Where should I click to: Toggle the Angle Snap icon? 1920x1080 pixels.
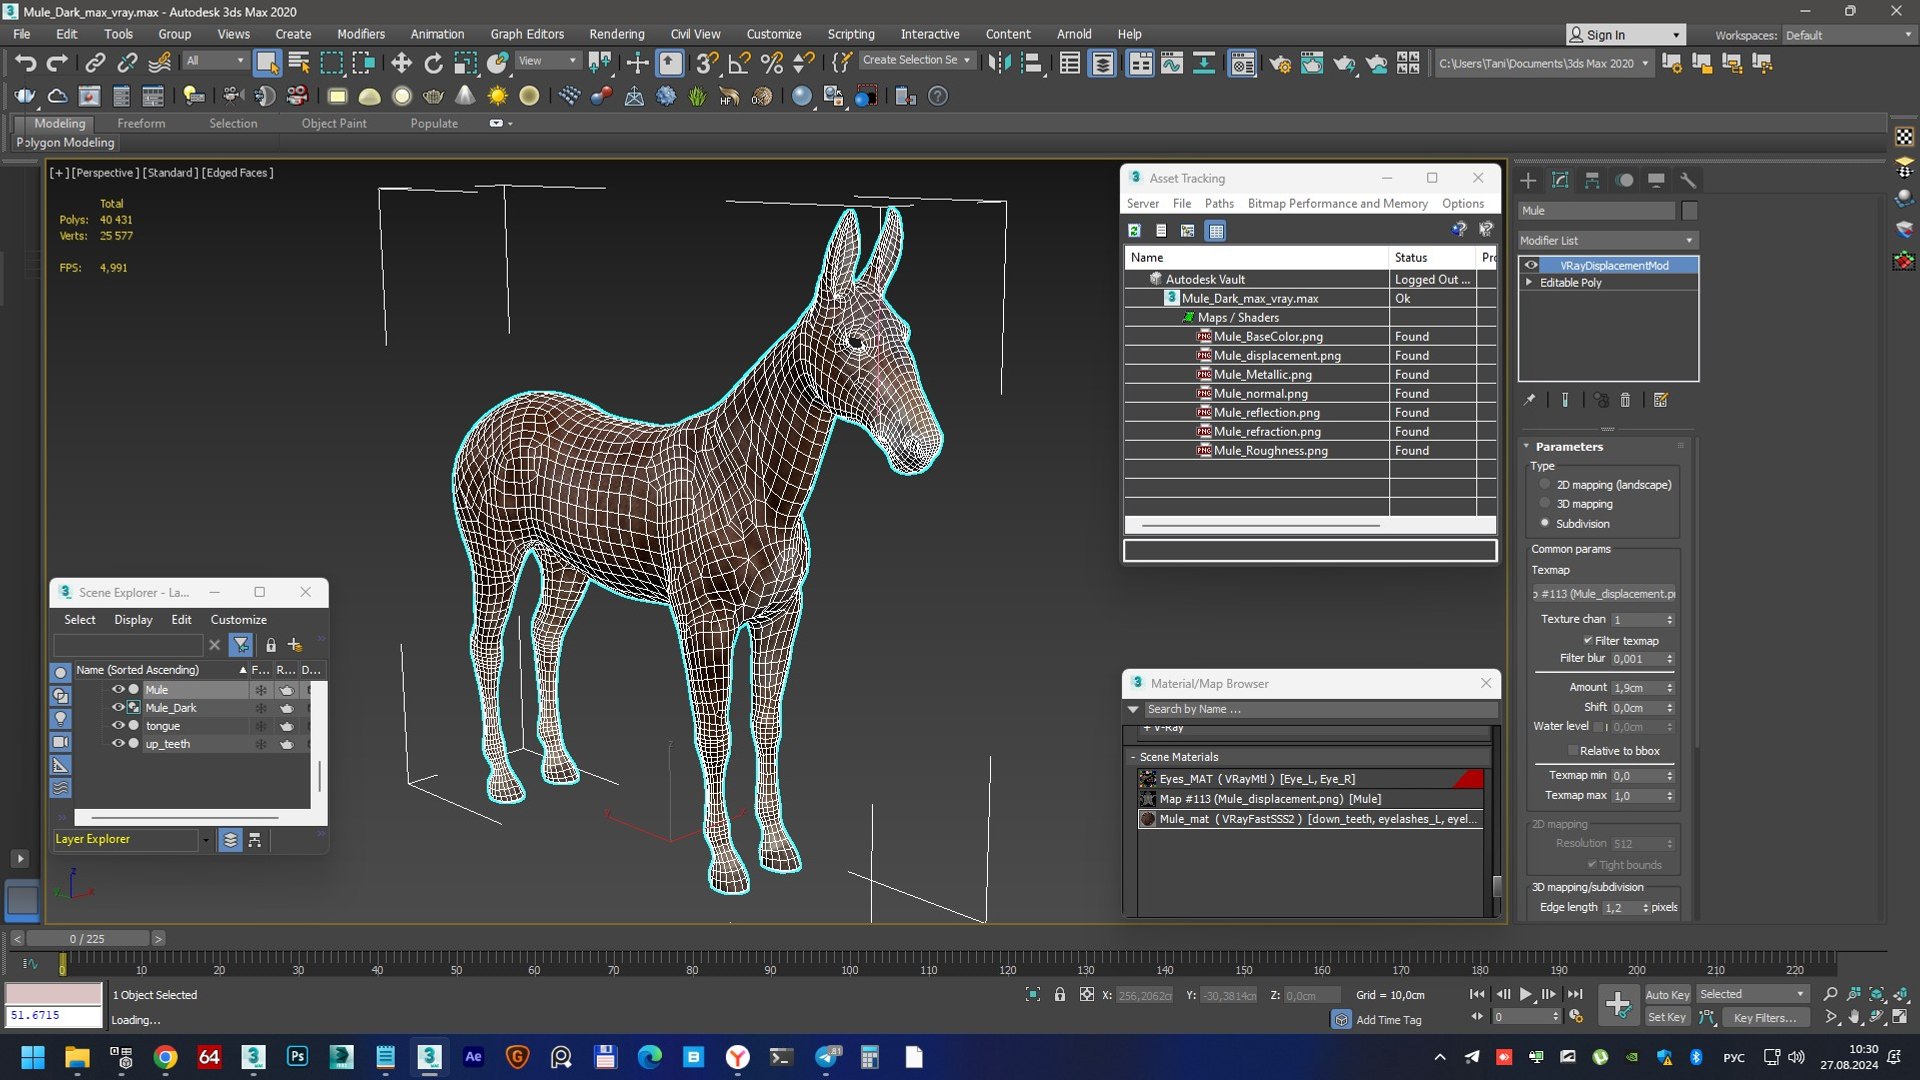coord(739,63)
